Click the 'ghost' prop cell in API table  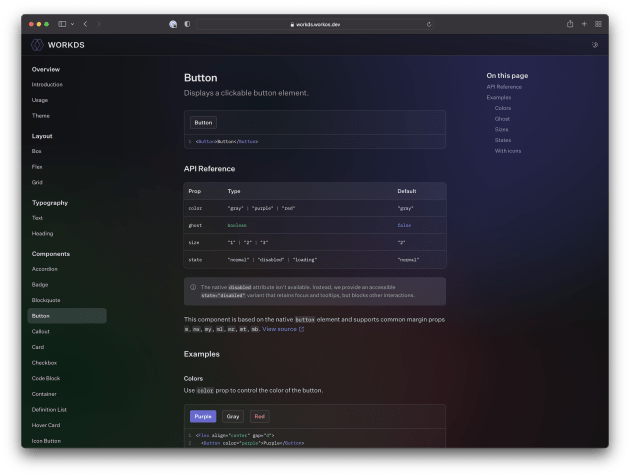tap(195, 226)
